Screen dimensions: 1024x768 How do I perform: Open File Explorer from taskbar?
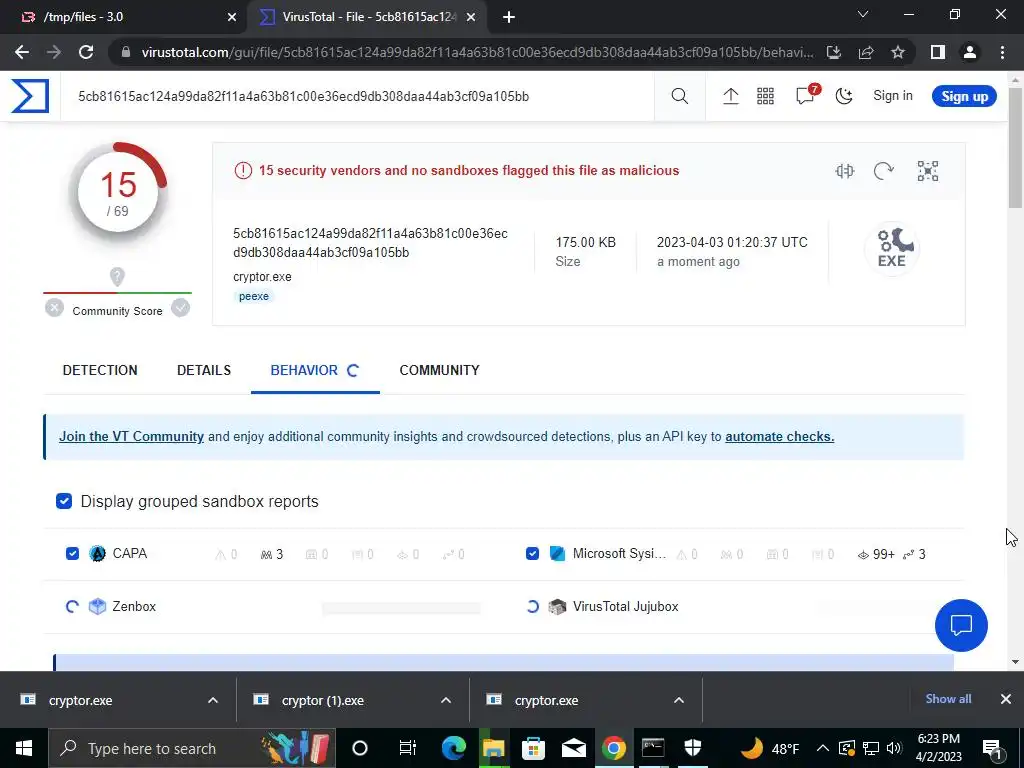tap(494, 748)
